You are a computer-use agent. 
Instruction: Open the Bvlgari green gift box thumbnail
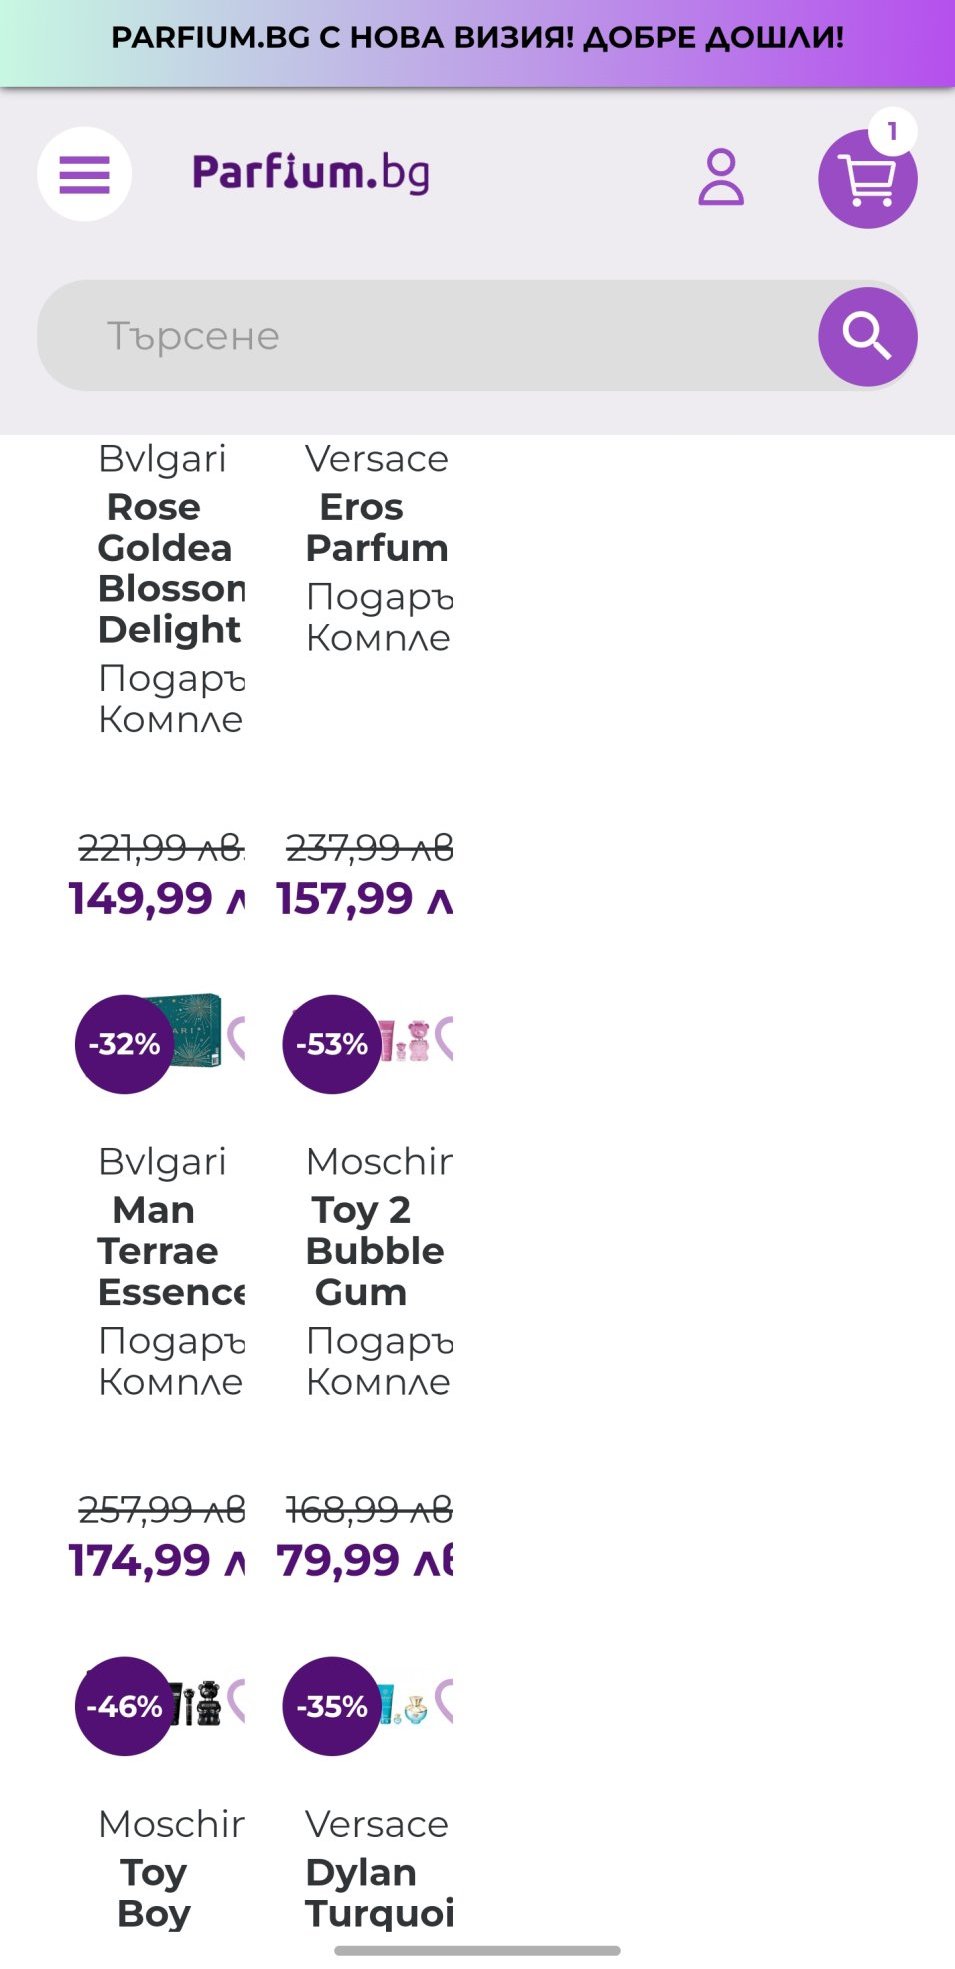pos(199,1030)
